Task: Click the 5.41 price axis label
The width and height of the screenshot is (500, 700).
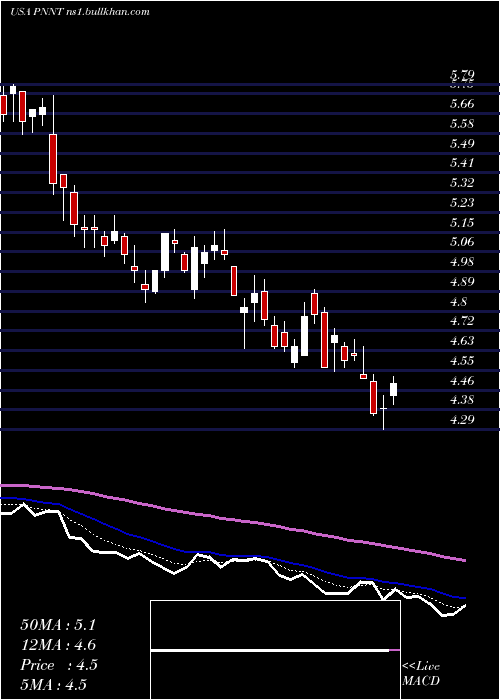Action: point(462,163)
